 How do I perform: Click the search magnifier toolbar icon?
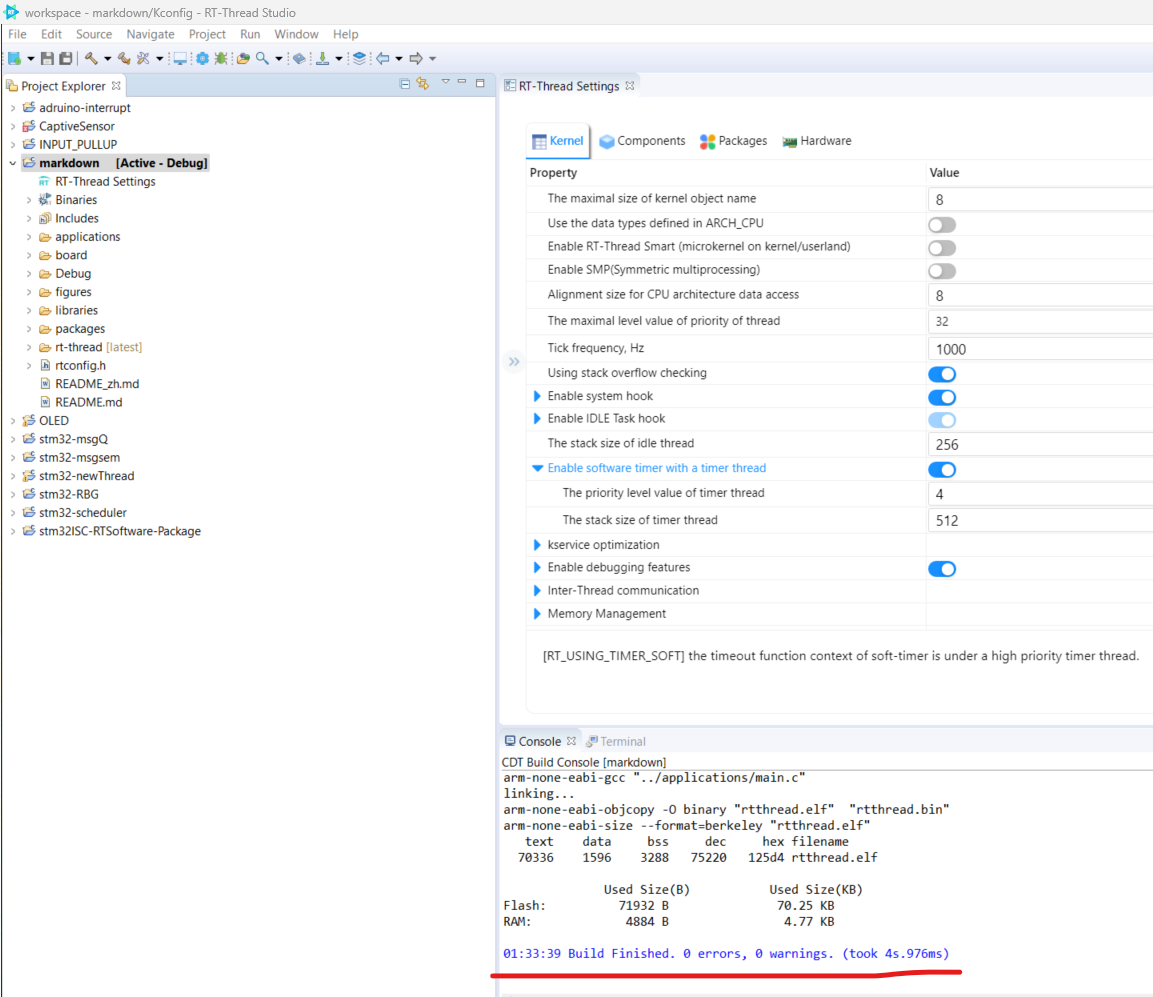click(x=262, y=58)
